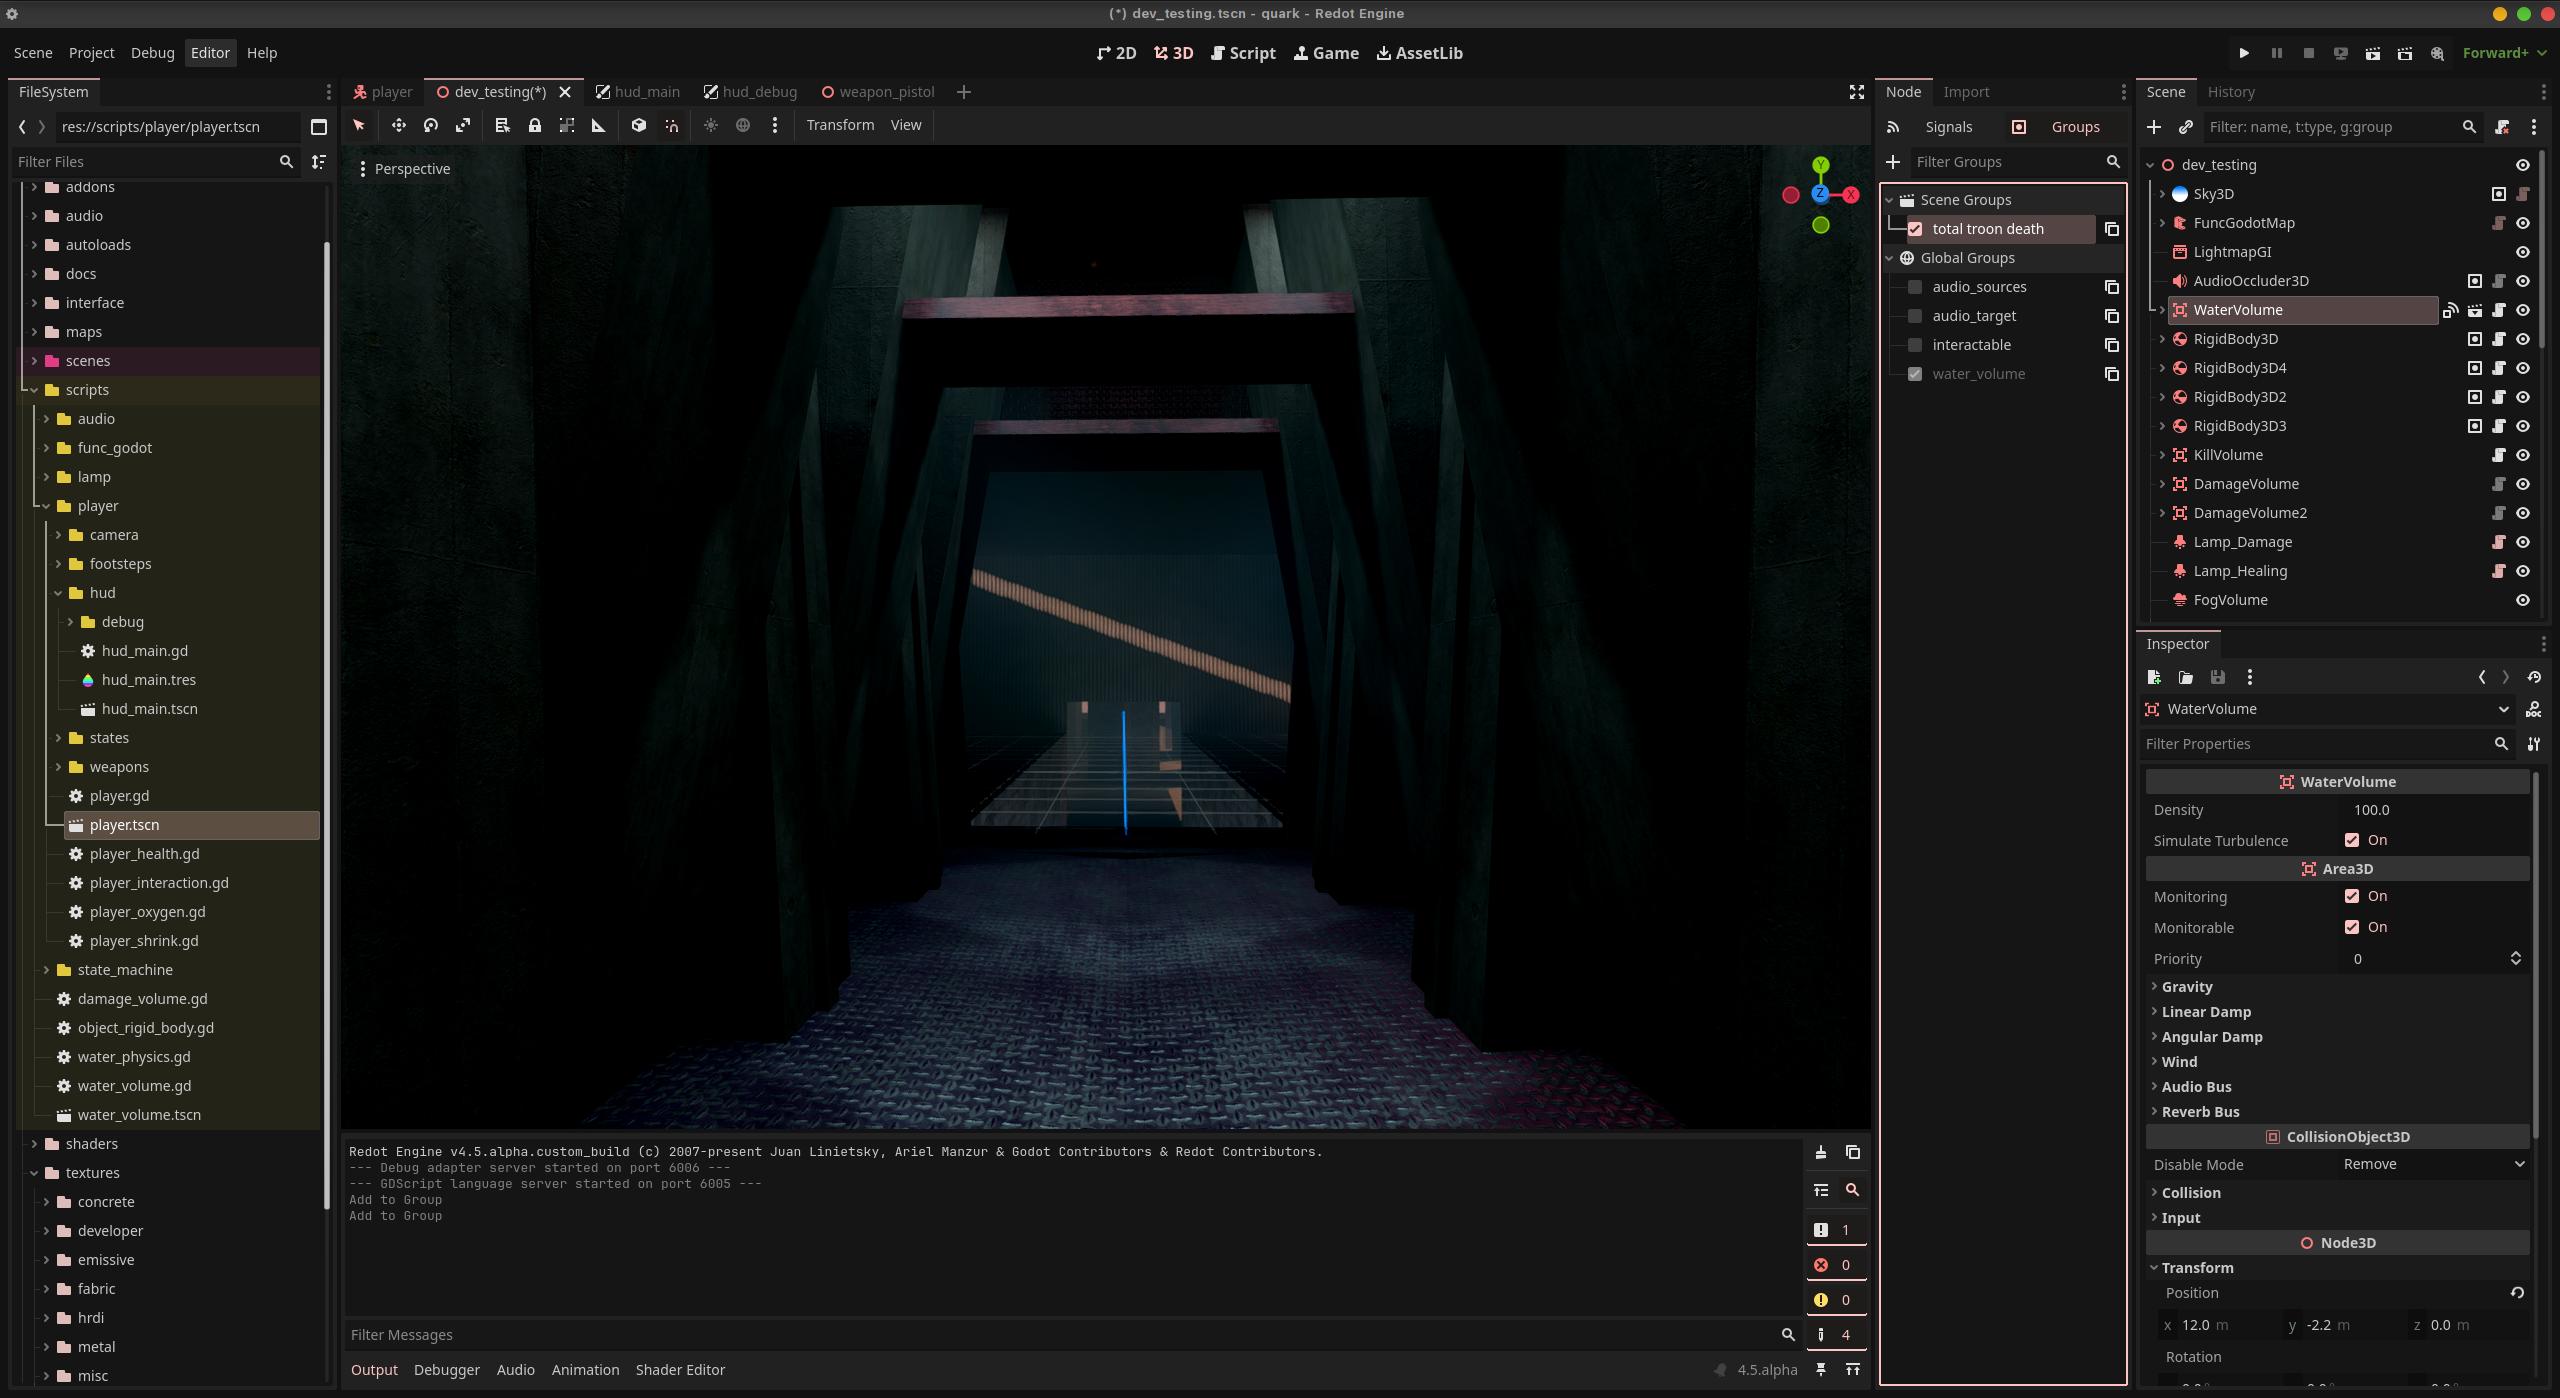2560x1398 pixels.
Task: Sort files icon in FileSystem
Action: (x=319, y=162)
